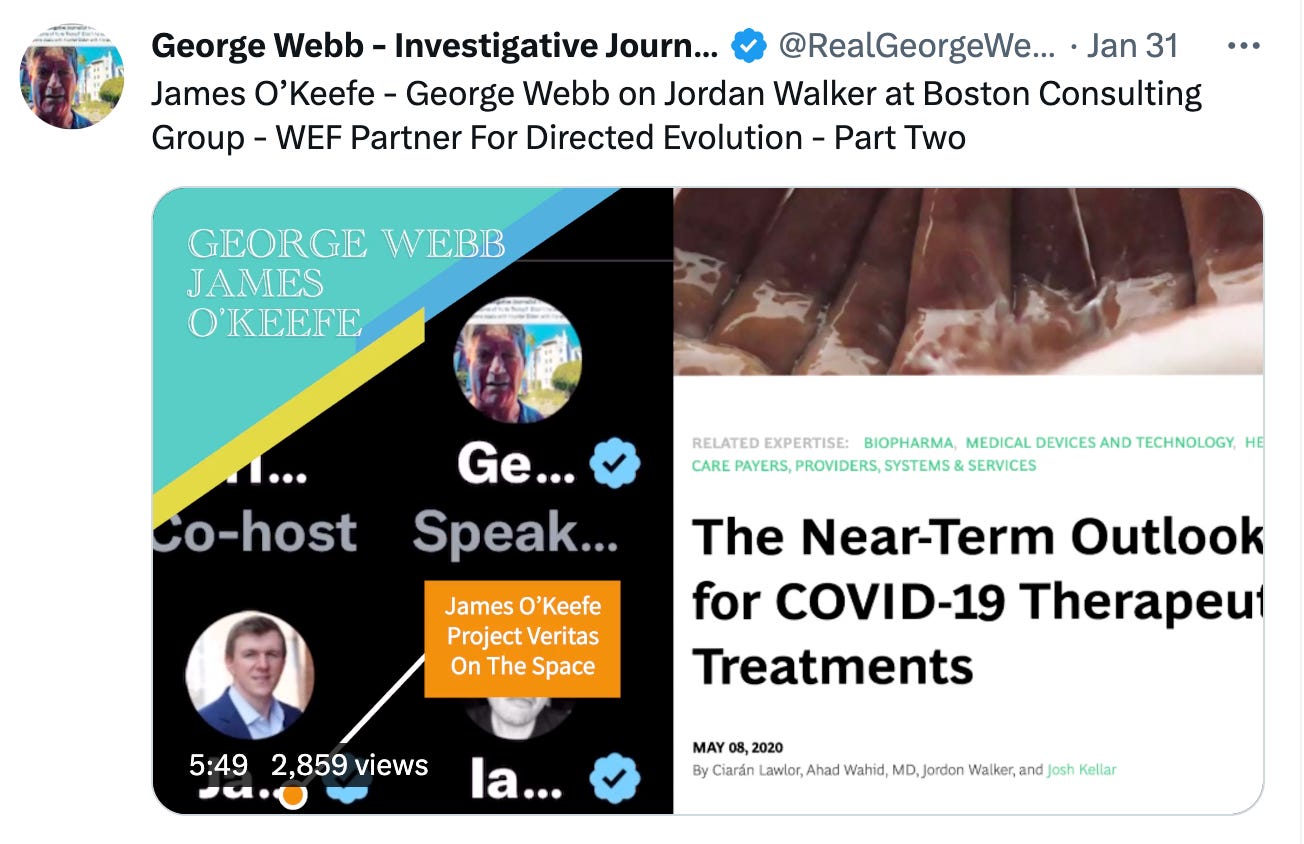This screenshot has width=1304, height=844.
Task: Click the verified badge next to Ge...
Action: tap(614, 464)
